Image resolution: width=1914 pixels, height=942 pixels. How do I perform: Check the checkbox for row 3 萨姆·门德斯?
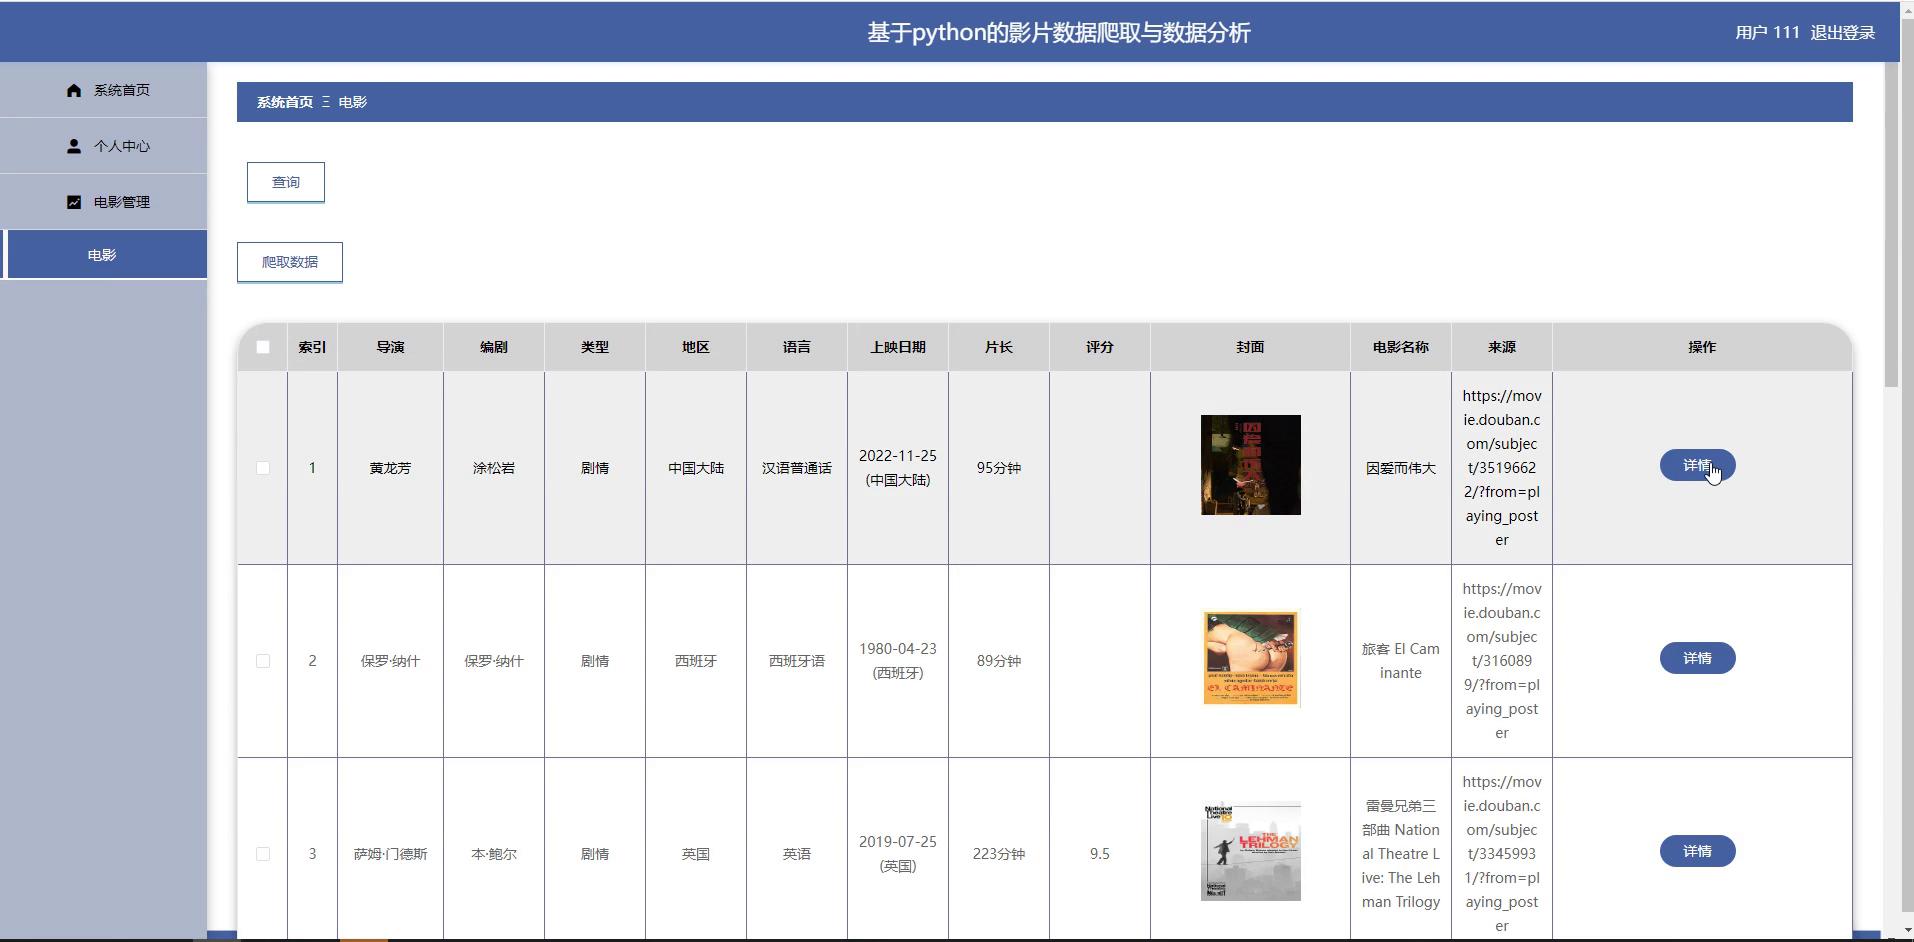(263, 854)
